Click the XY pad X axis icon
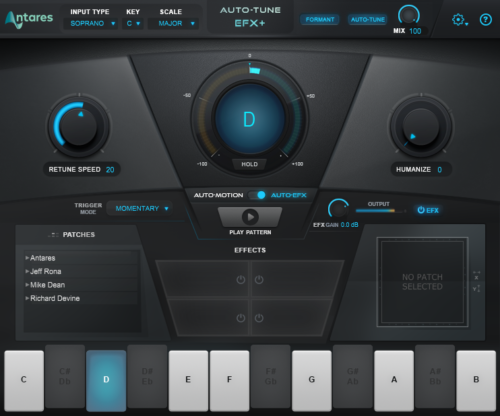The image size is (500, 416). click(x=476, y=275)
